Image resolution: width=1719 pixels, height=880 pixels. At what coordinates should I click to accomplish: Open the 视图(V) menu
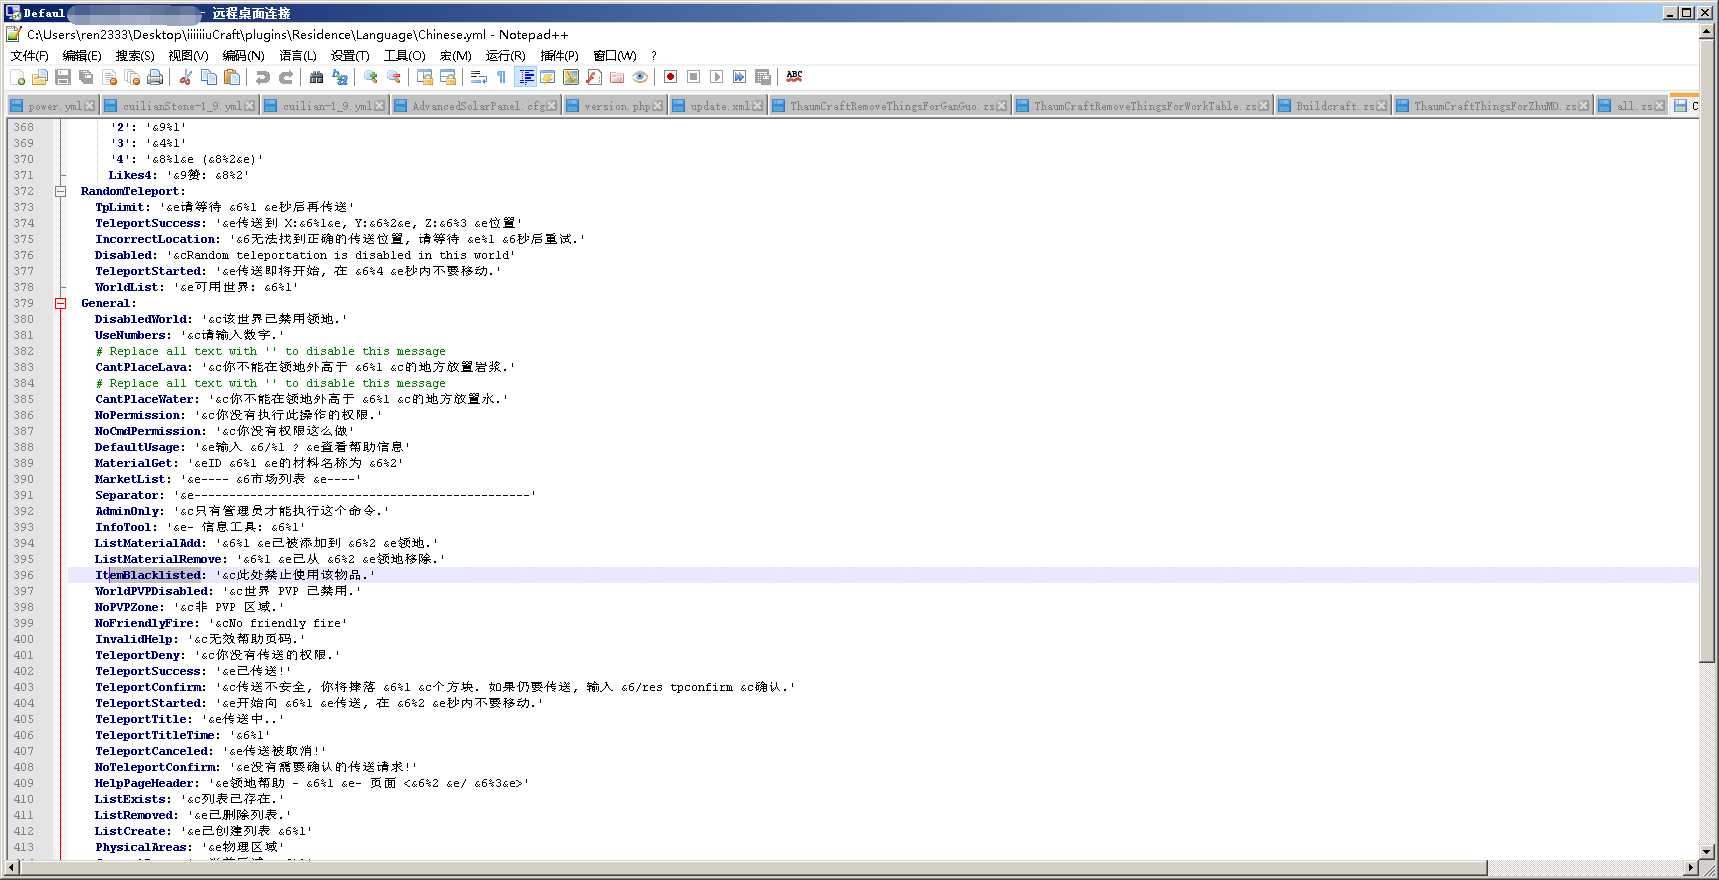pos(188,56)
